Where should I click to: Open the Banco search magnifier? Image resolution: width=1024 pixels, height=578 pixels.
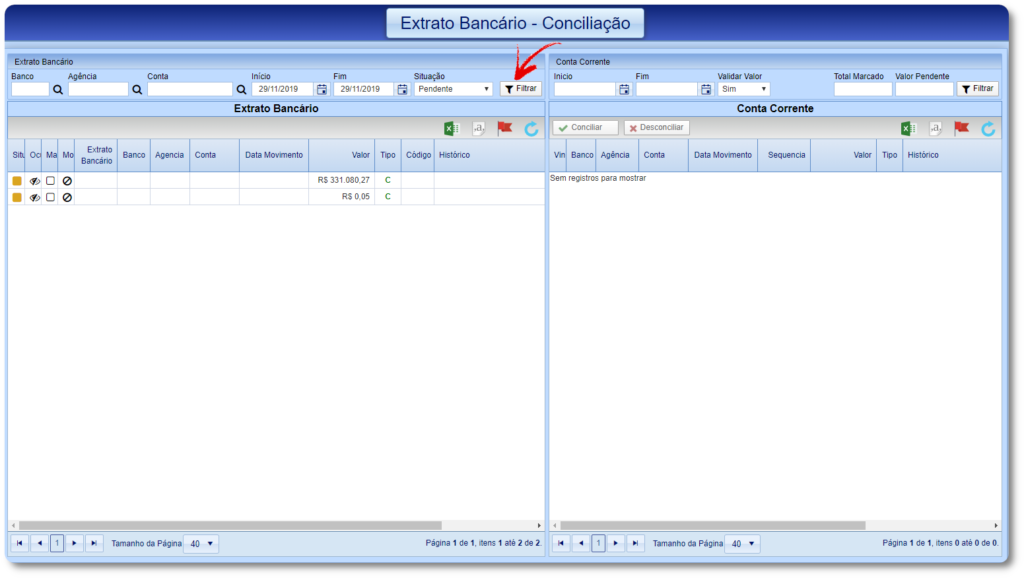[58, 89]
